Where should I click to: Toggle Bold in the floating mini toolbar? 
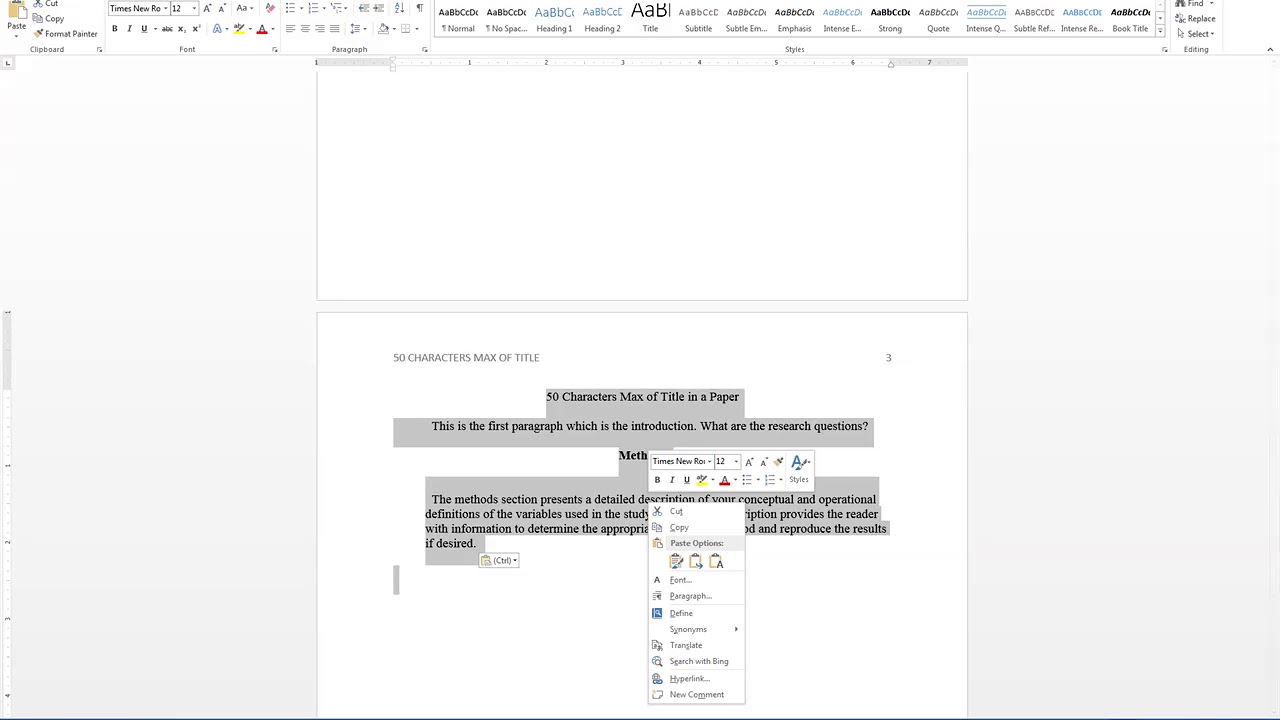click(x=657, y=480)
